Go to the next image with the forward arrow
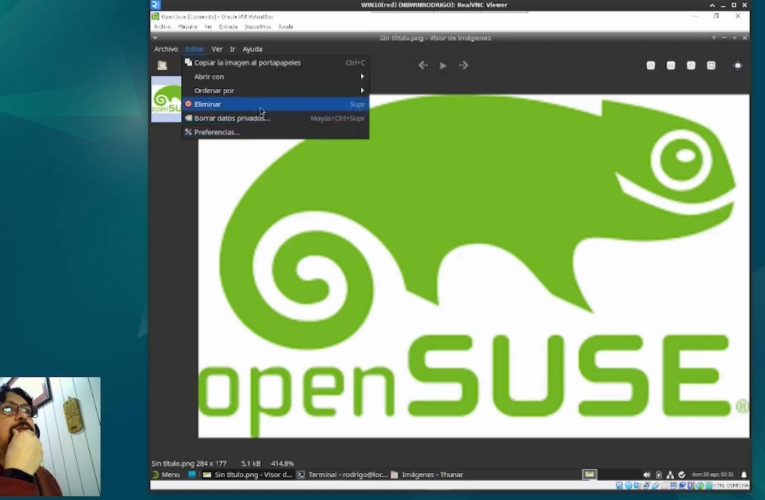 tap(463, 65)
